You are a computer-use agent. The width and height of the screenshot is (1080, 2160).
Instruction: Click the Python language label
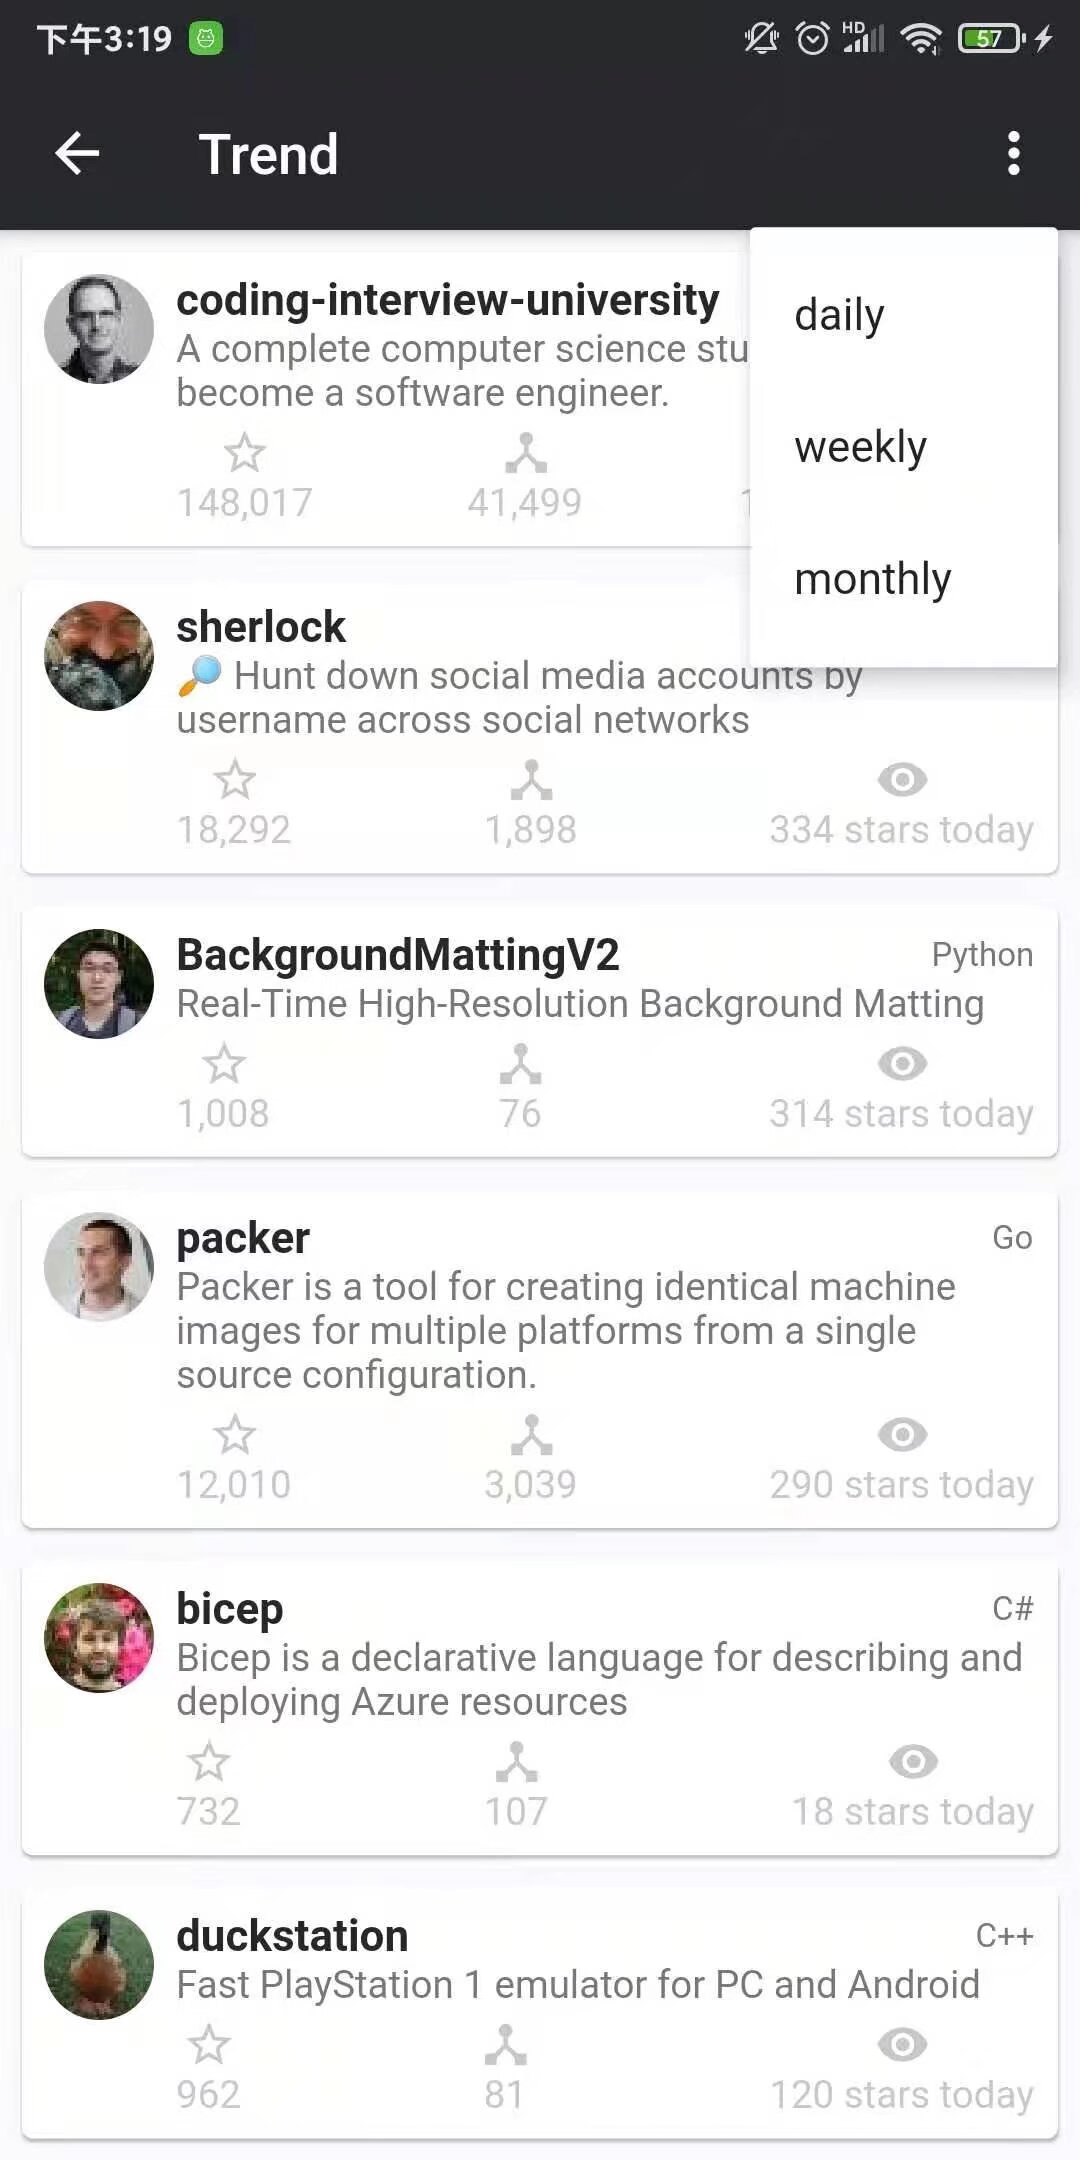tap(982, 955)
